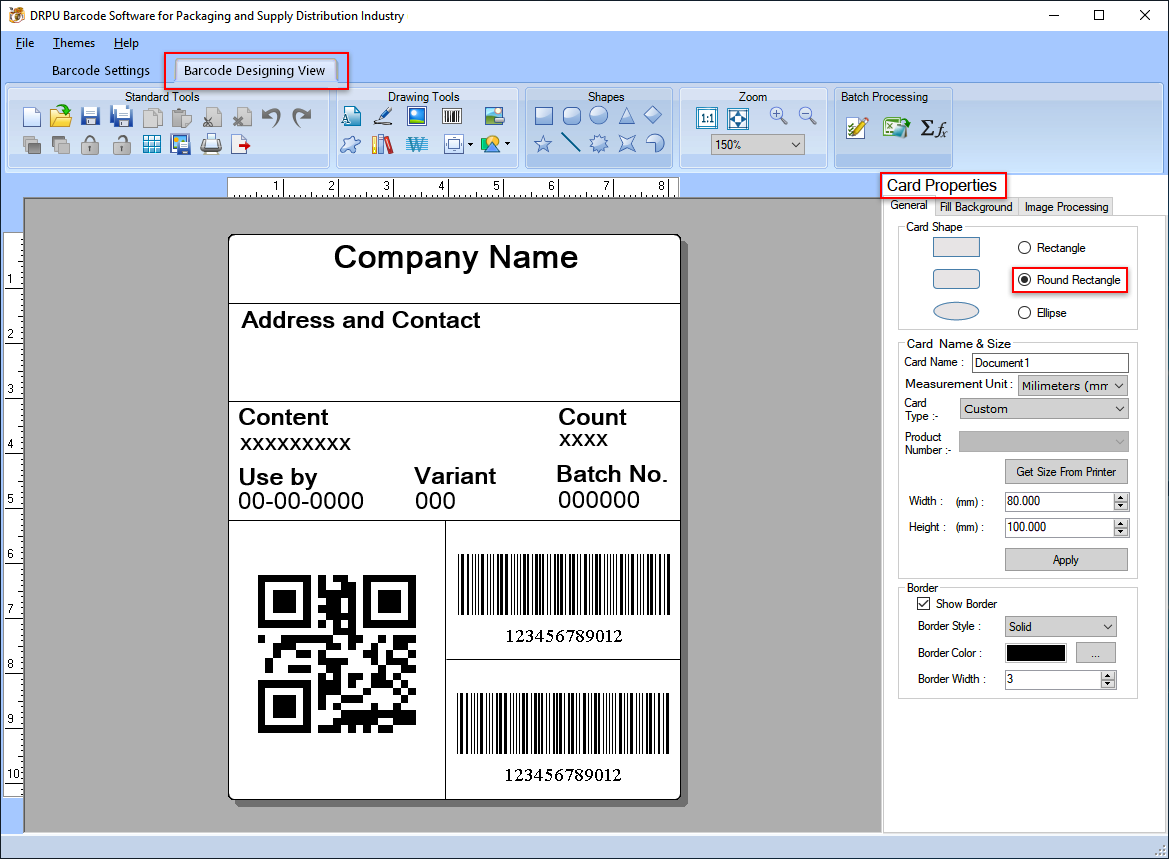The width and height of the screenshot is (1169, 859).
Task: Select the triangle shape tool
Action: click(626, 116)
